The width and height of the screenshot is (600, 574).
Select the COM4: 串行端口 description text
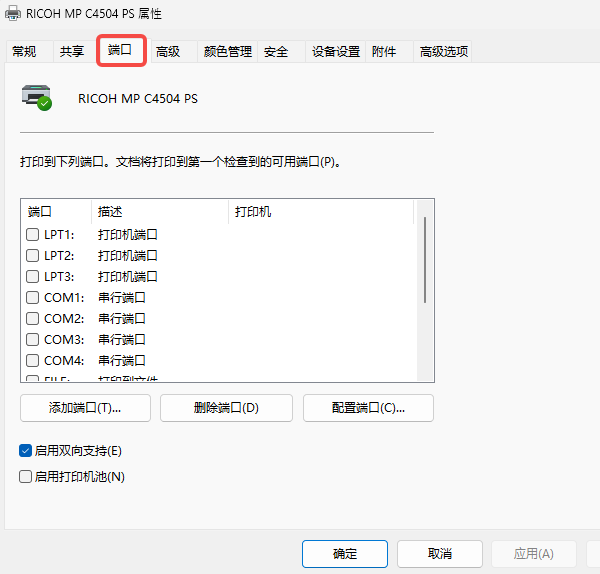[122, 360]
